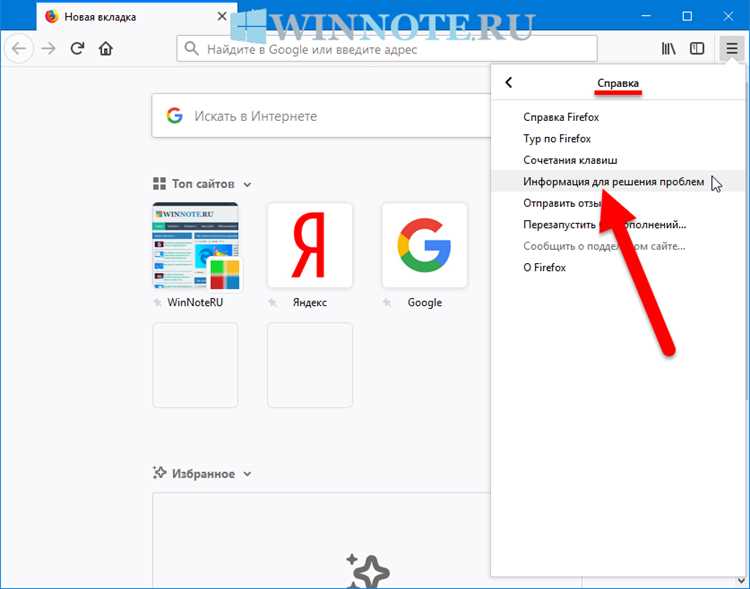The height and width of the screenshot is (589, 750).
Task: Select the Новая вкладка tab
Action: pos(137,17)
